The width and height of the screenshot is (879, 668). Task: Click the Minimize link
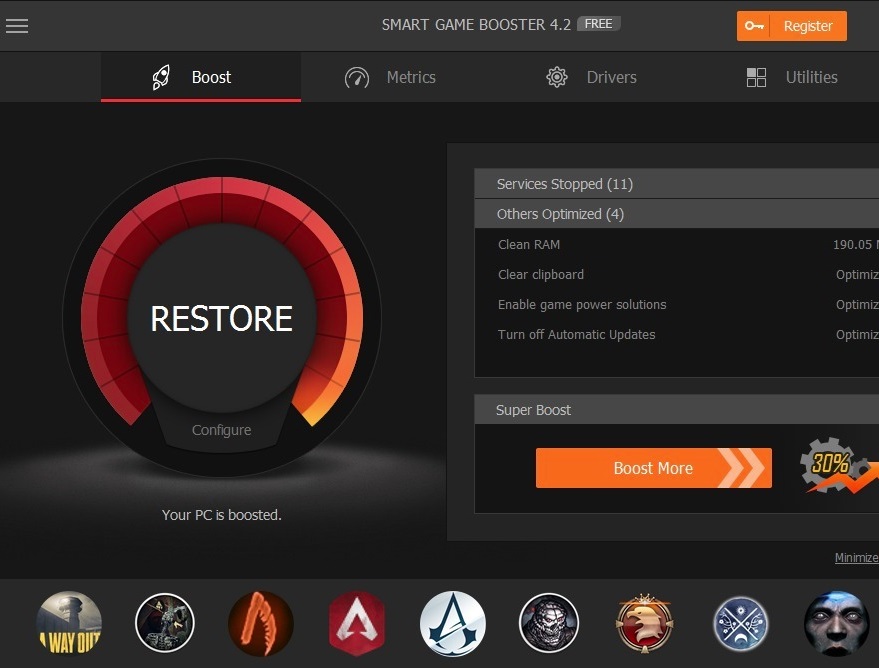pos(857,558)
